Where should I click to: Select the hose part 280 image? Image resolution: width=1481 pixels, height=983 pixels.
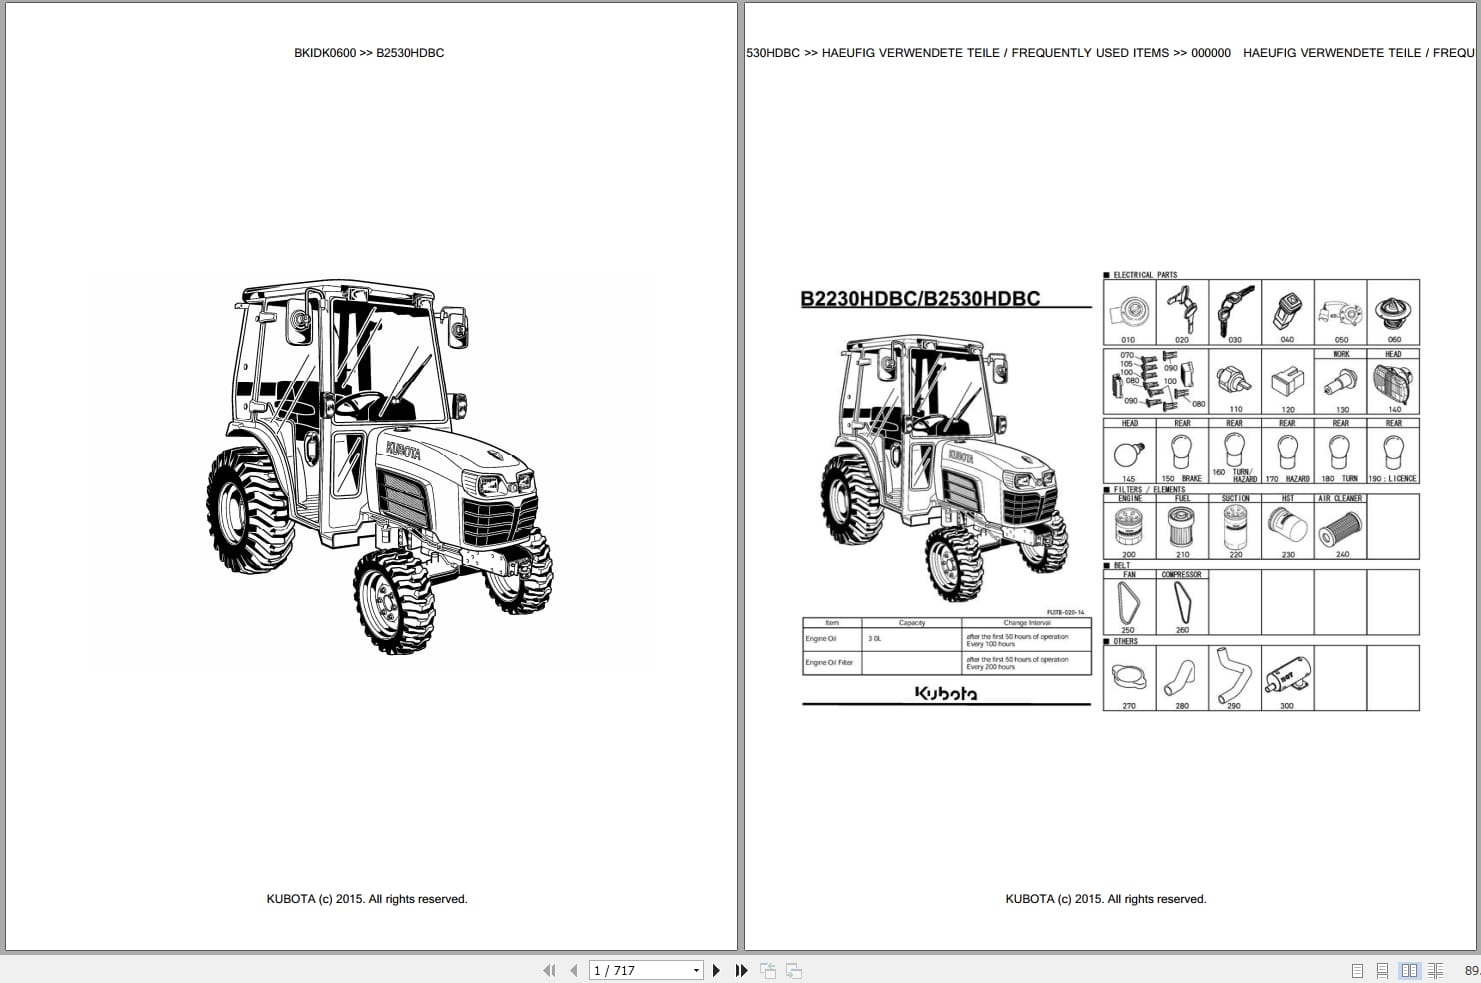pyautogui.click(x=1182, y=679)
